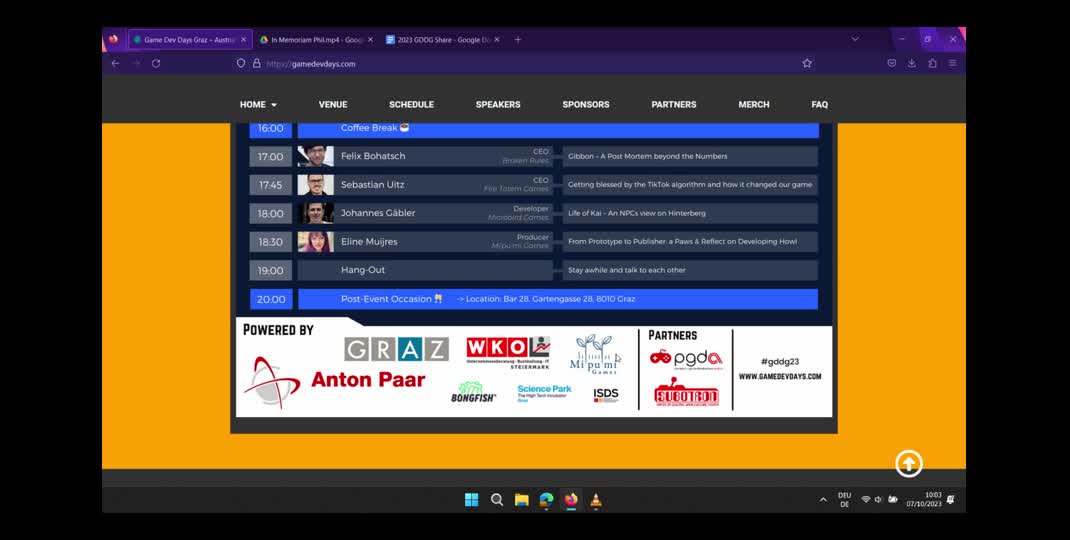Viewport: 1070px width, 540px height.
Task: Open the notification bell in system tray
Action: click(x=951, y=500)
